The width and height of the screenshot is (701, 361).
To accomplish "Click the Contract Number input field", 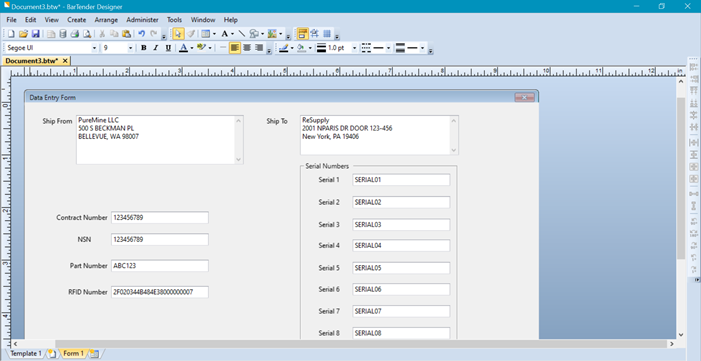I will point(160,217).
